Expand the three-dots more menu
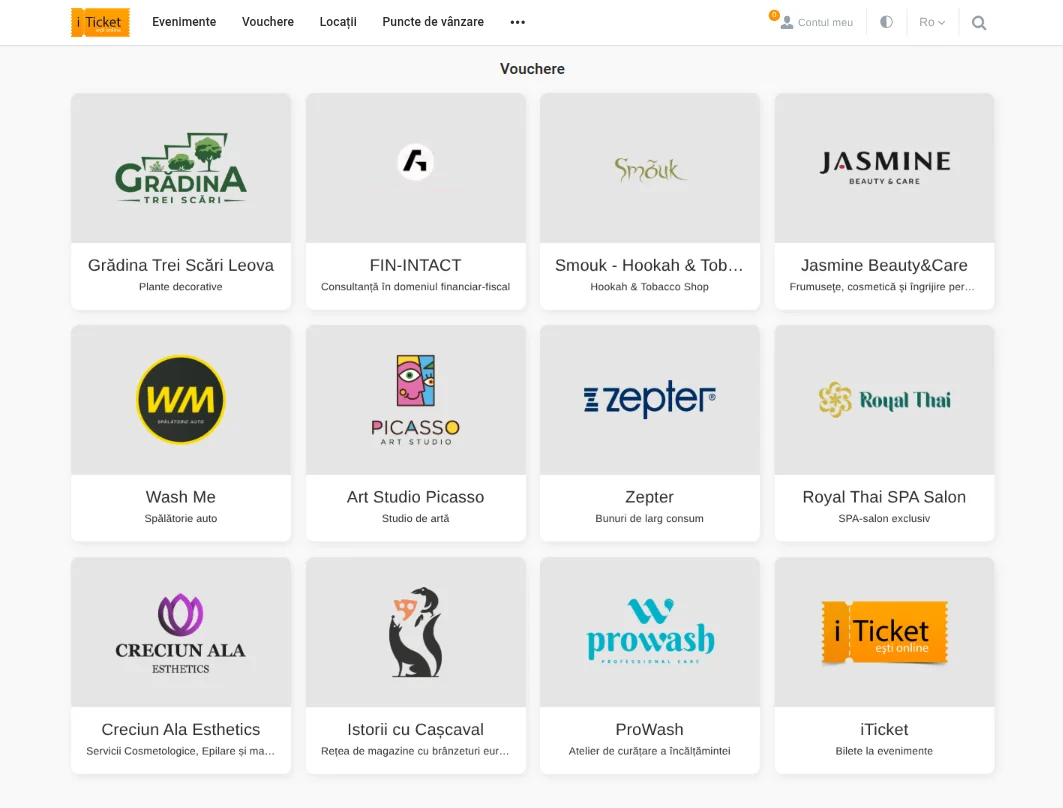 coord(518,22)
